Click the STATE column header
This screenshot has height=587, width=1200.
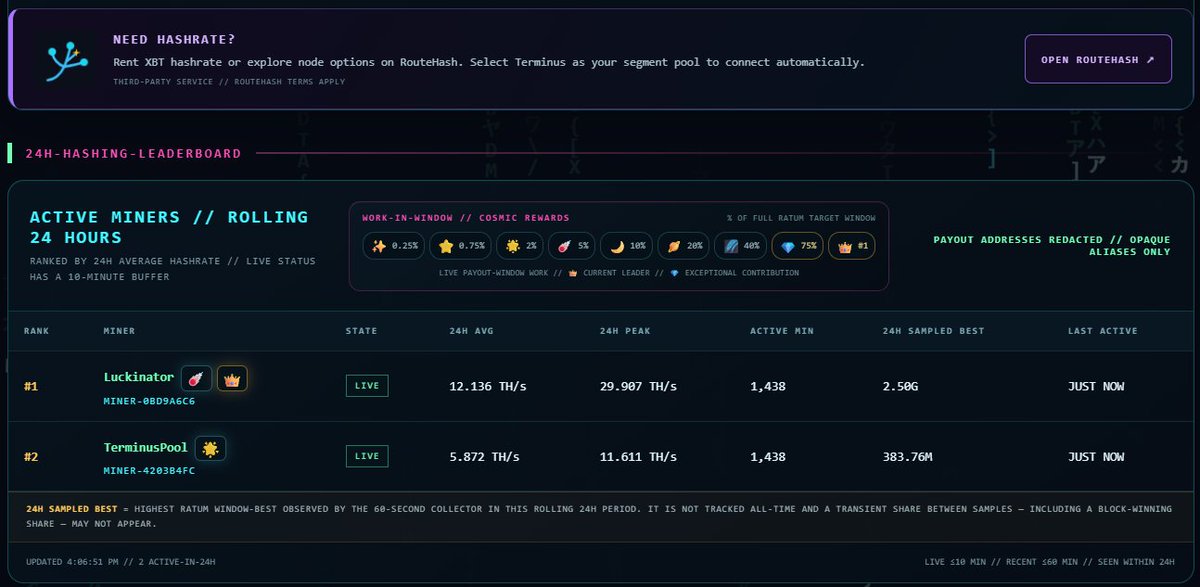pos(361,330)
